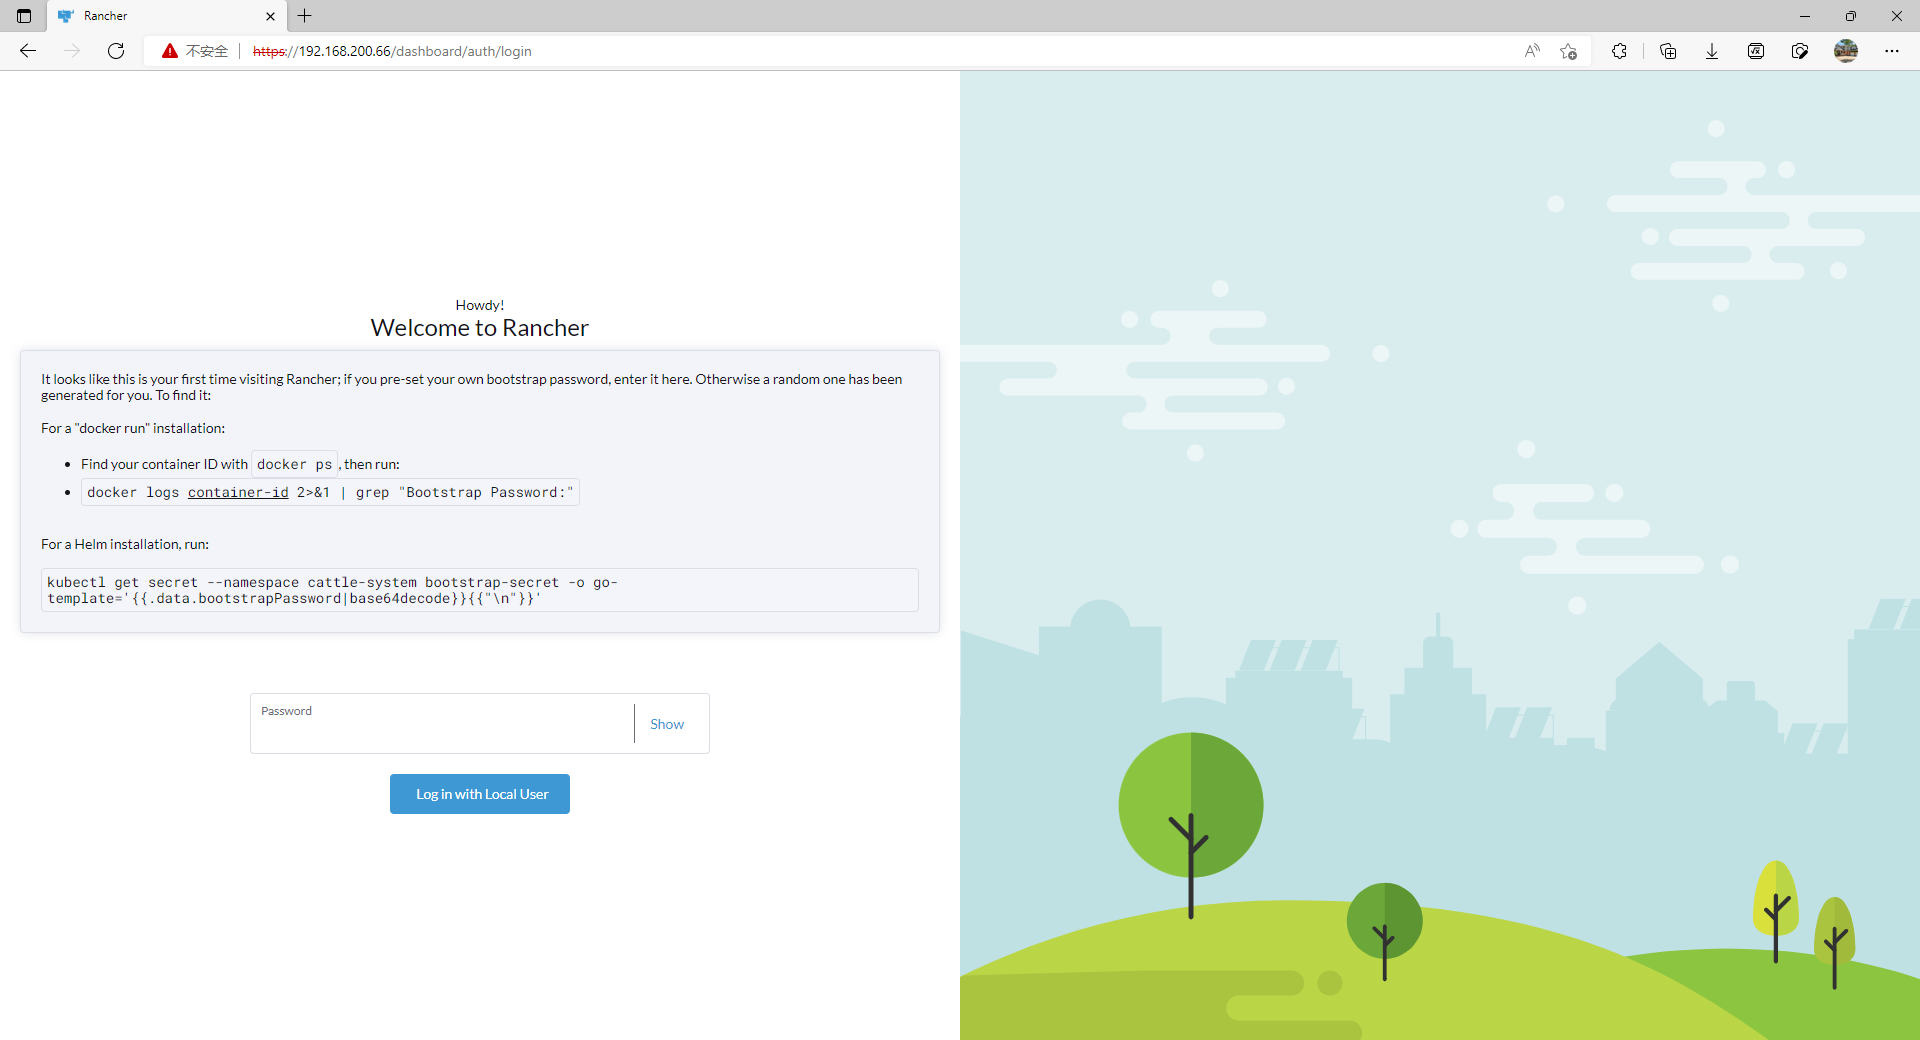Click the kubectl get secret command
1920x1040 pixels.
pos(480,590)
